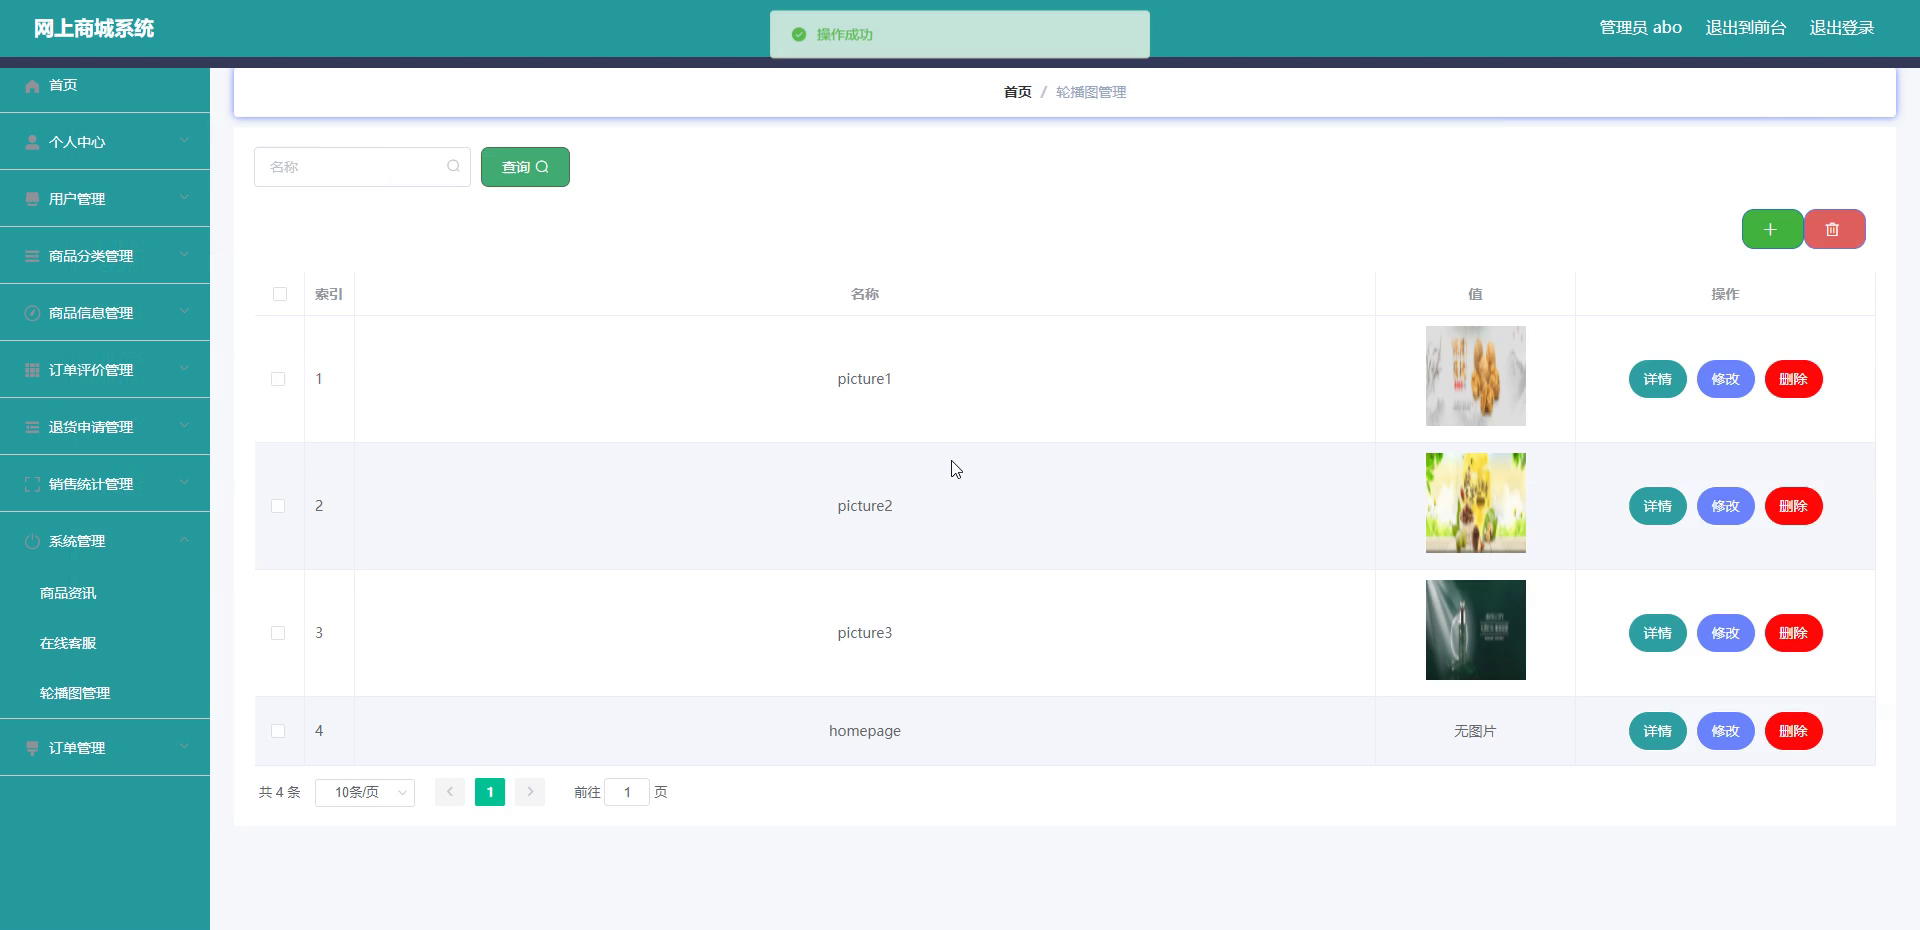Click the red trash batch-delete button
Image resolution: width=1920 pixels, height=930 pixels.
pyautogui.click(x=1833, y=229)
